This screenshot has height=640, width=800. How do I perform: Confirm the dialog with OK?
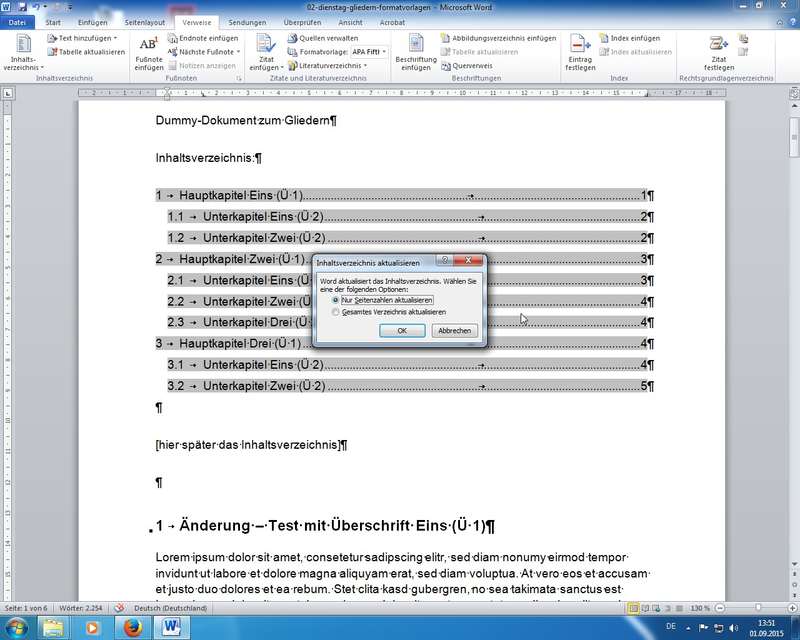coord(402,330)
